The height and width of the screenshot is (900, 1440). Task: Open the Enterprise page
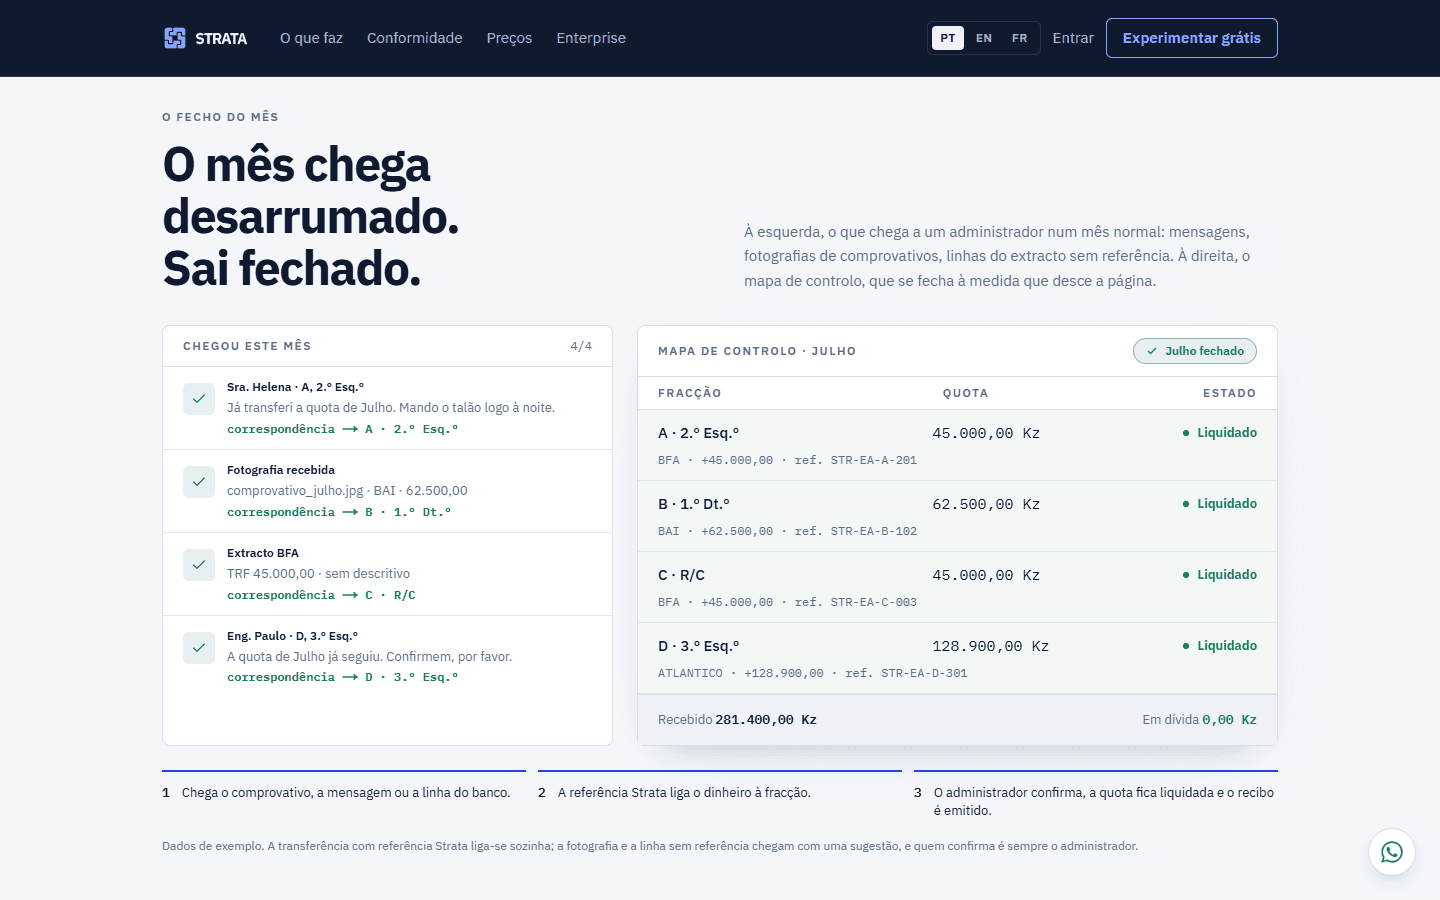point(591,38)
